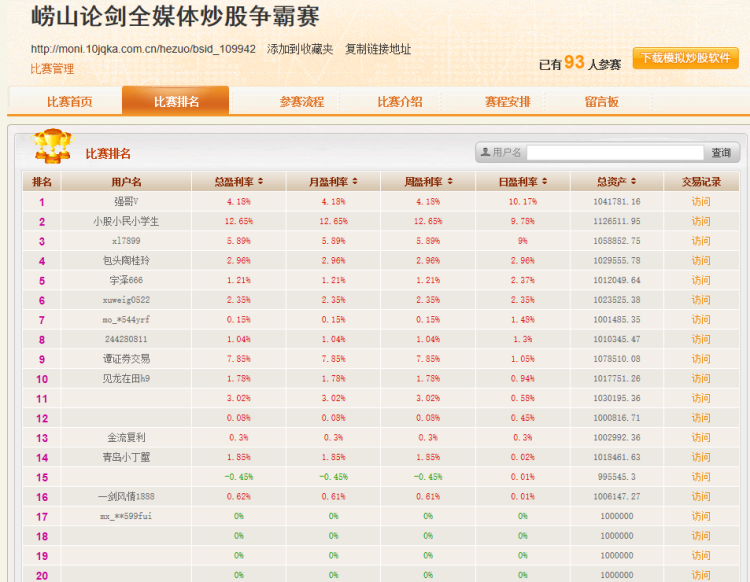The height and width of the screenshot is (582, 750).
Task: Sort rankings by 总盈利率 column
Action: (x=238, y=182)
